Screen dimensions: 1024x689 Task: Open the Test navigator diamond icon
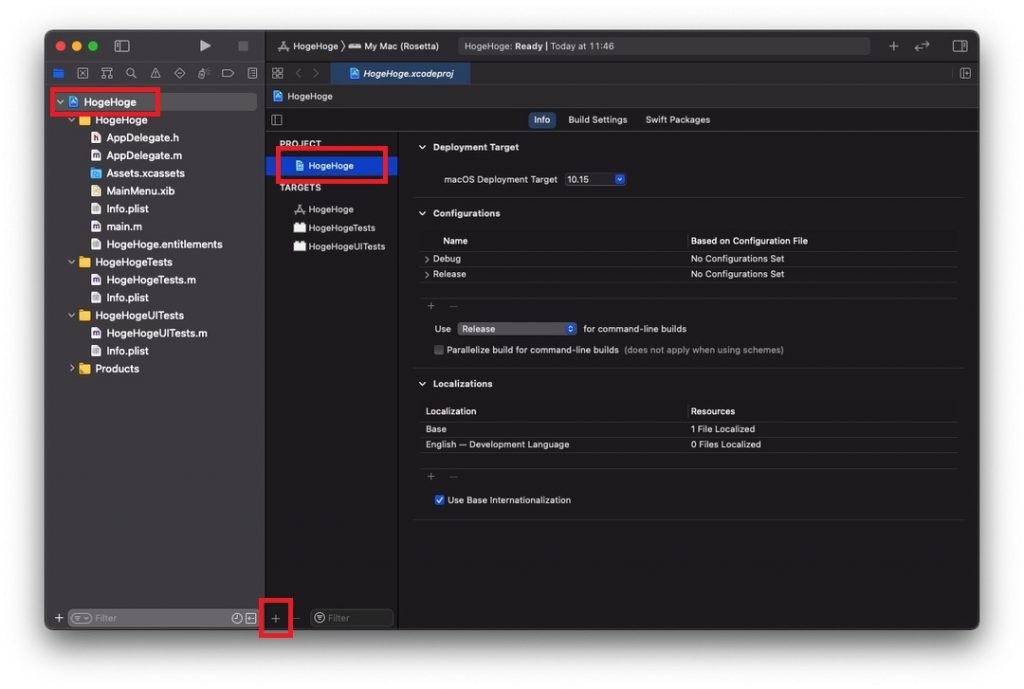point(180,73)
